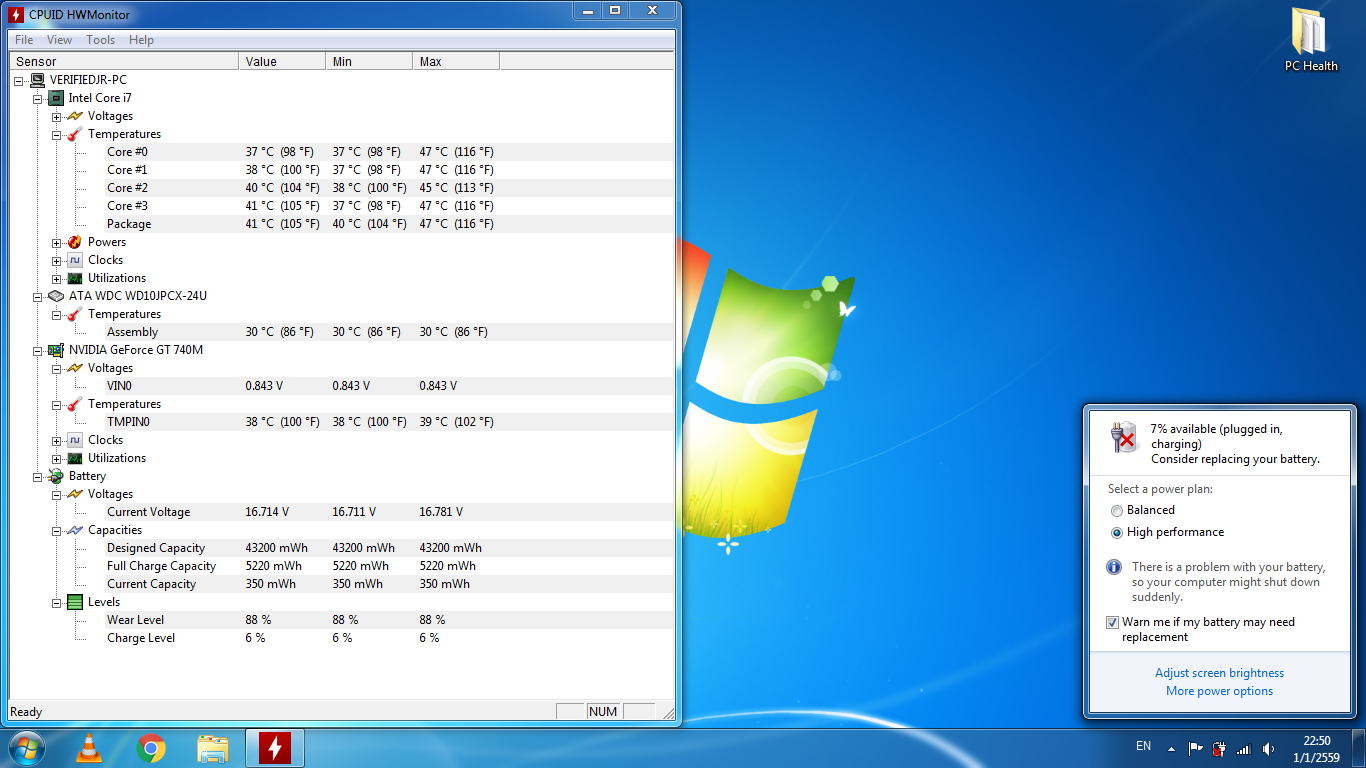
Task: Open Windows Explorer from the taskbar
Action: point(213,748)
